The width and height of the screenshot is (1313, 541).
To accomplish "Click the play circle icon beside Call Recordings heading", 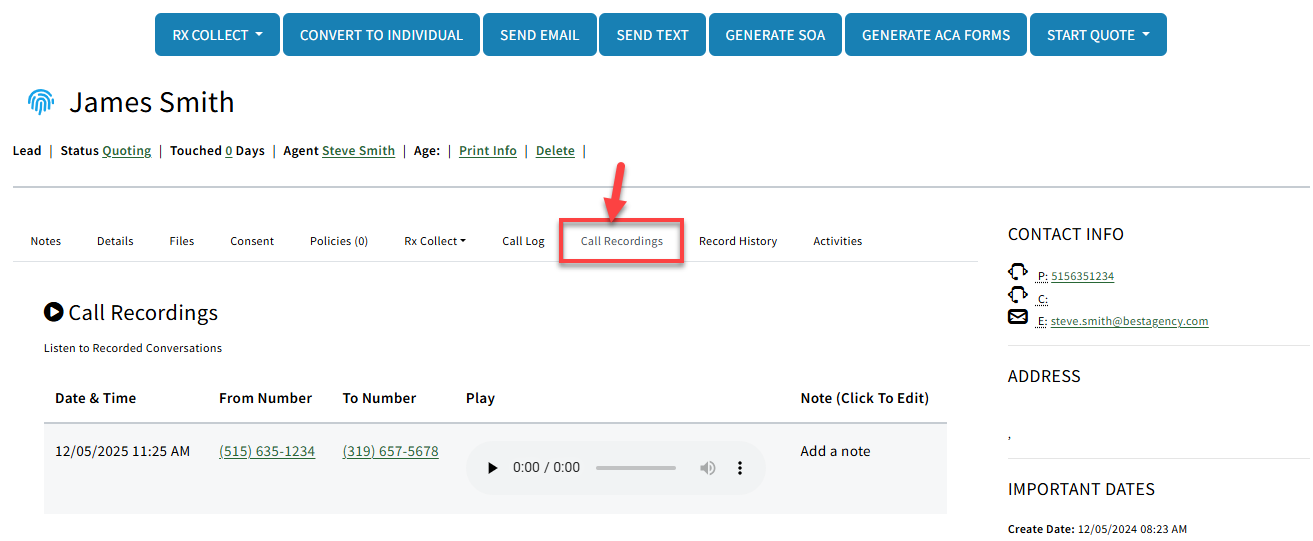I will click(x=54, y=312).
